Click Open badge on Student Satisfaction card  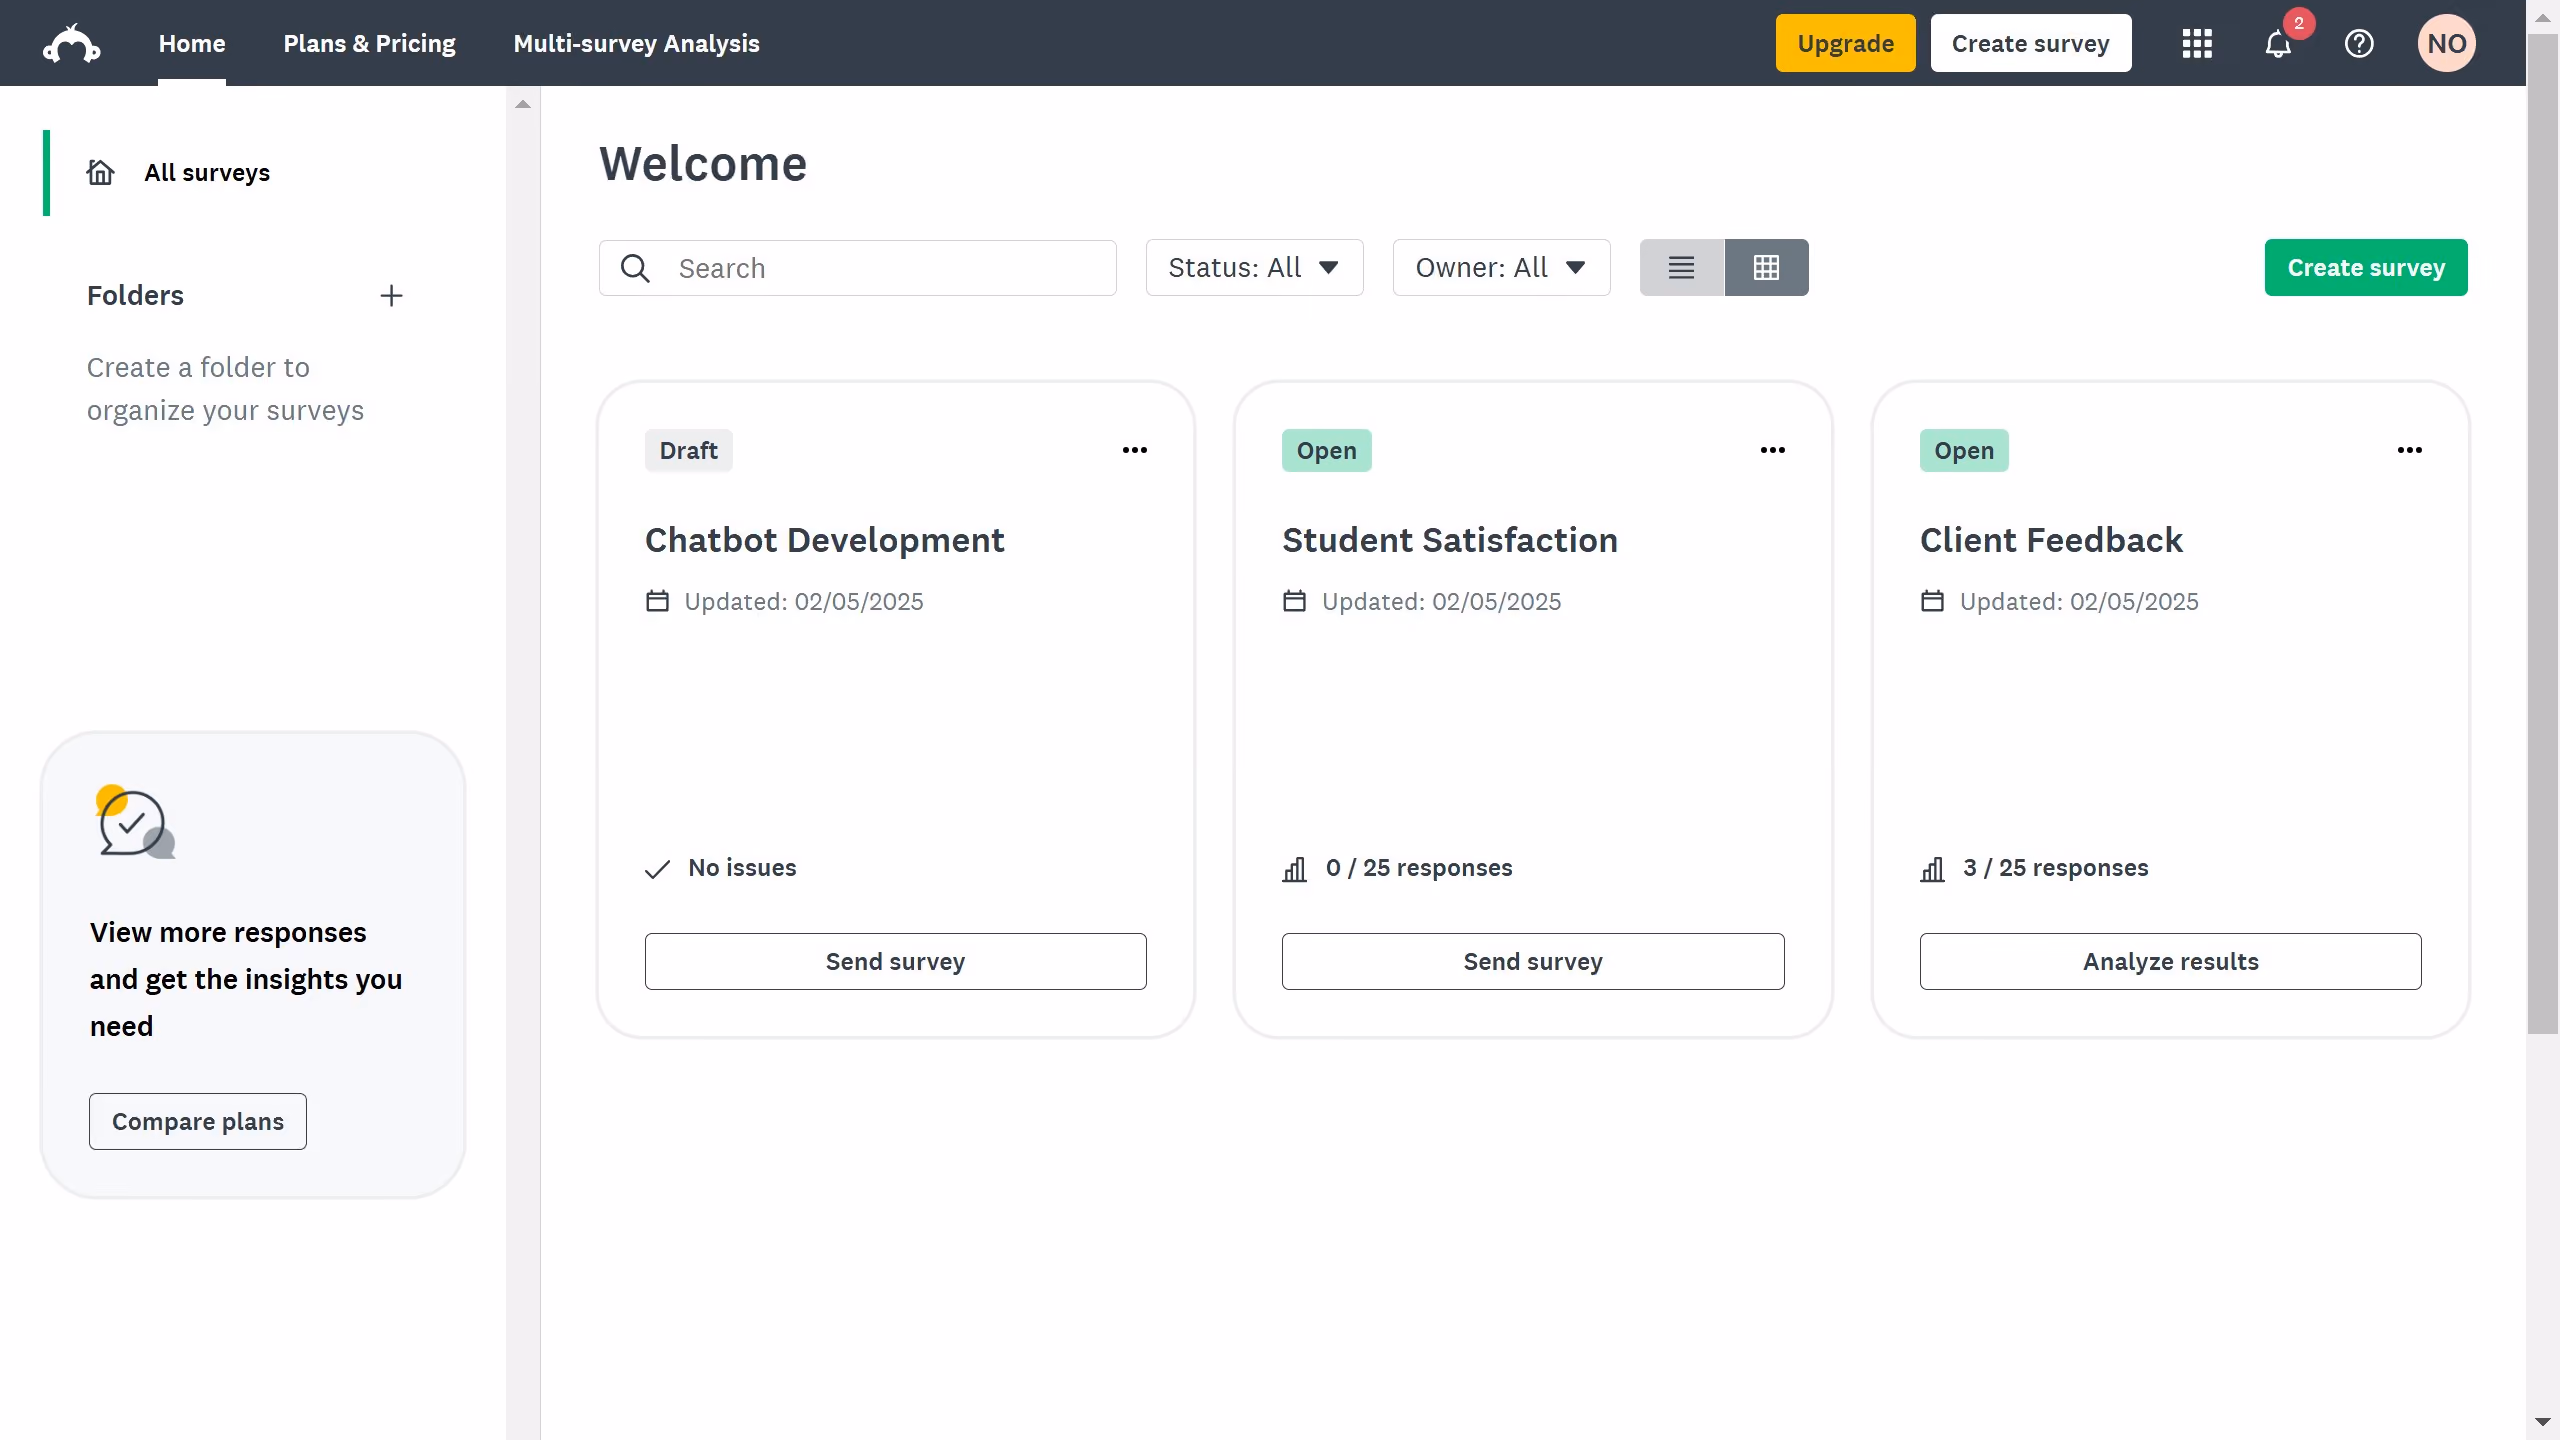point(1326,450)
